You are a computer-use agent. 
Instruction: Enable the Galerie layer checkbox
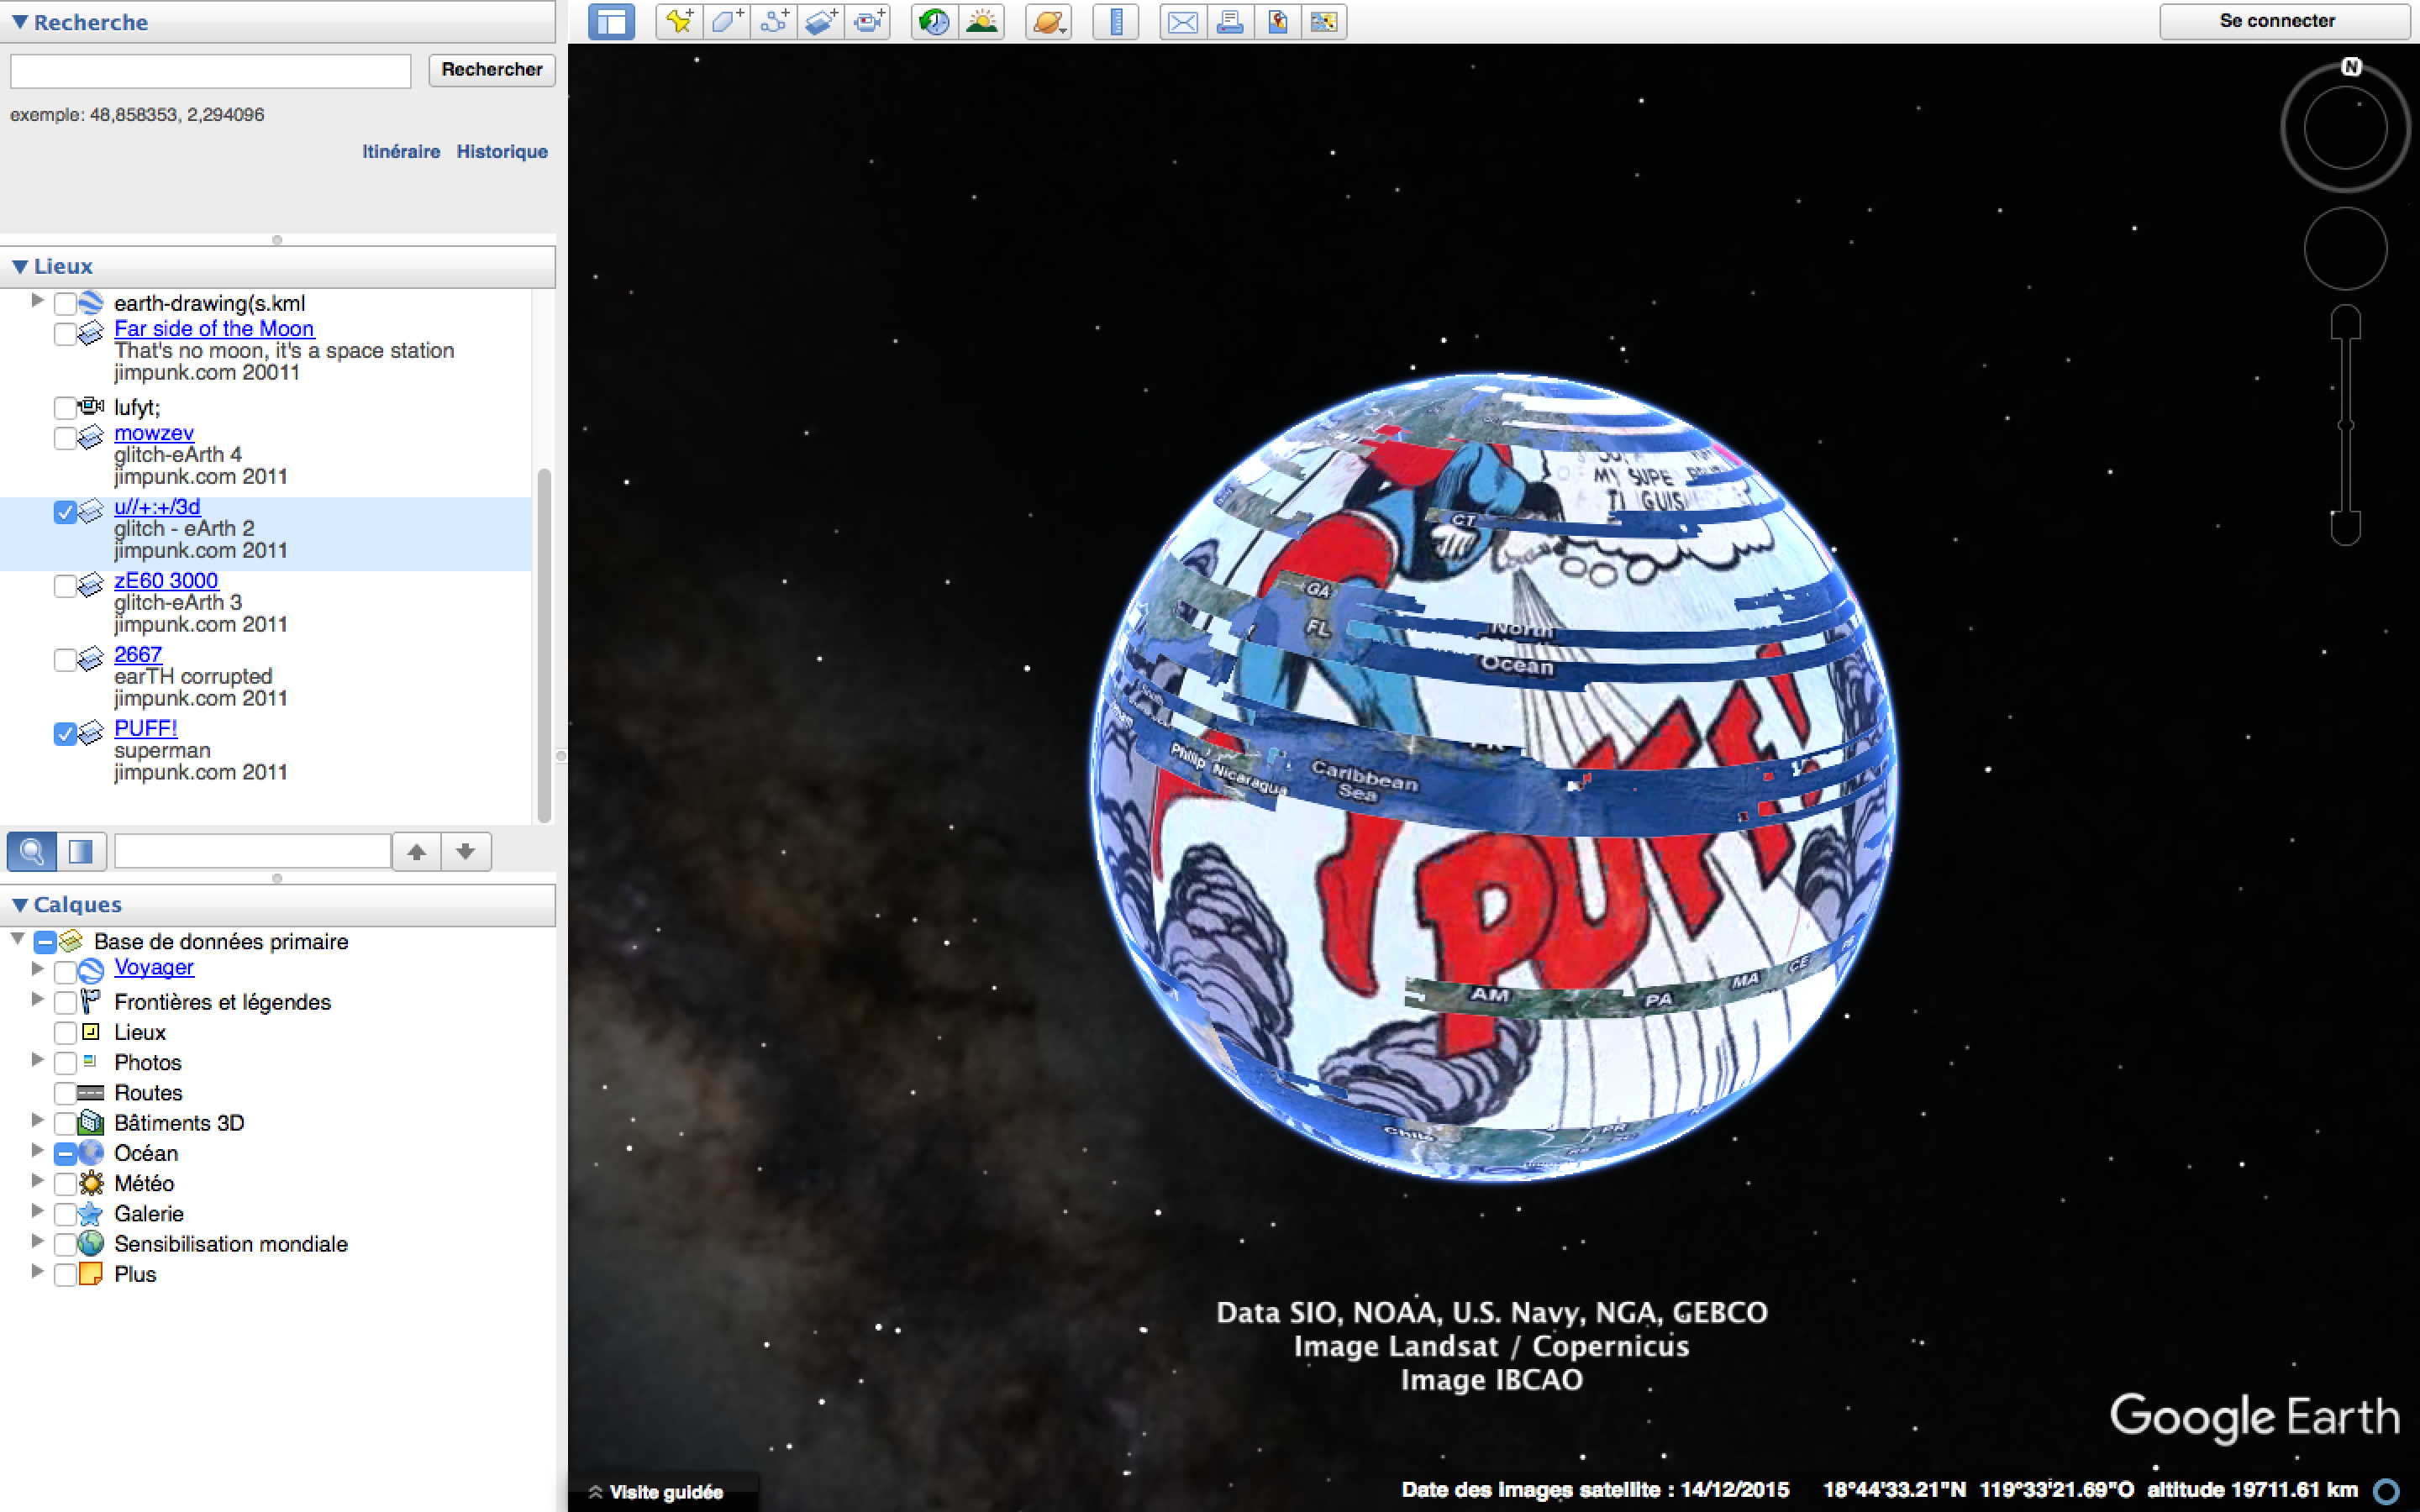[x=65, y=1214]
